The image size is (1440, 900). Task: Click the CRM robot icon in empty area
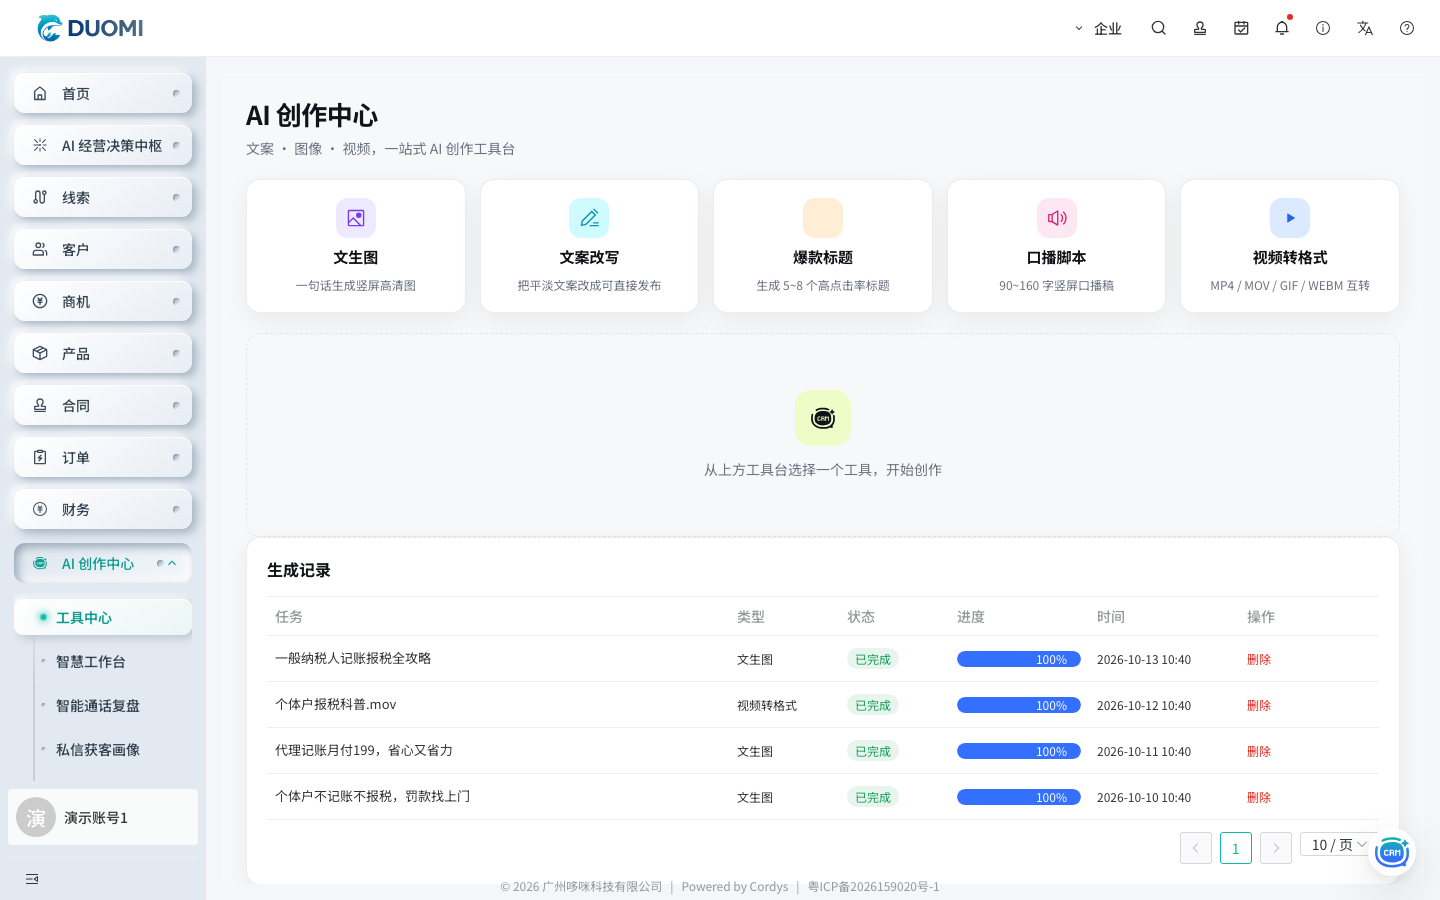pos(823,418)
